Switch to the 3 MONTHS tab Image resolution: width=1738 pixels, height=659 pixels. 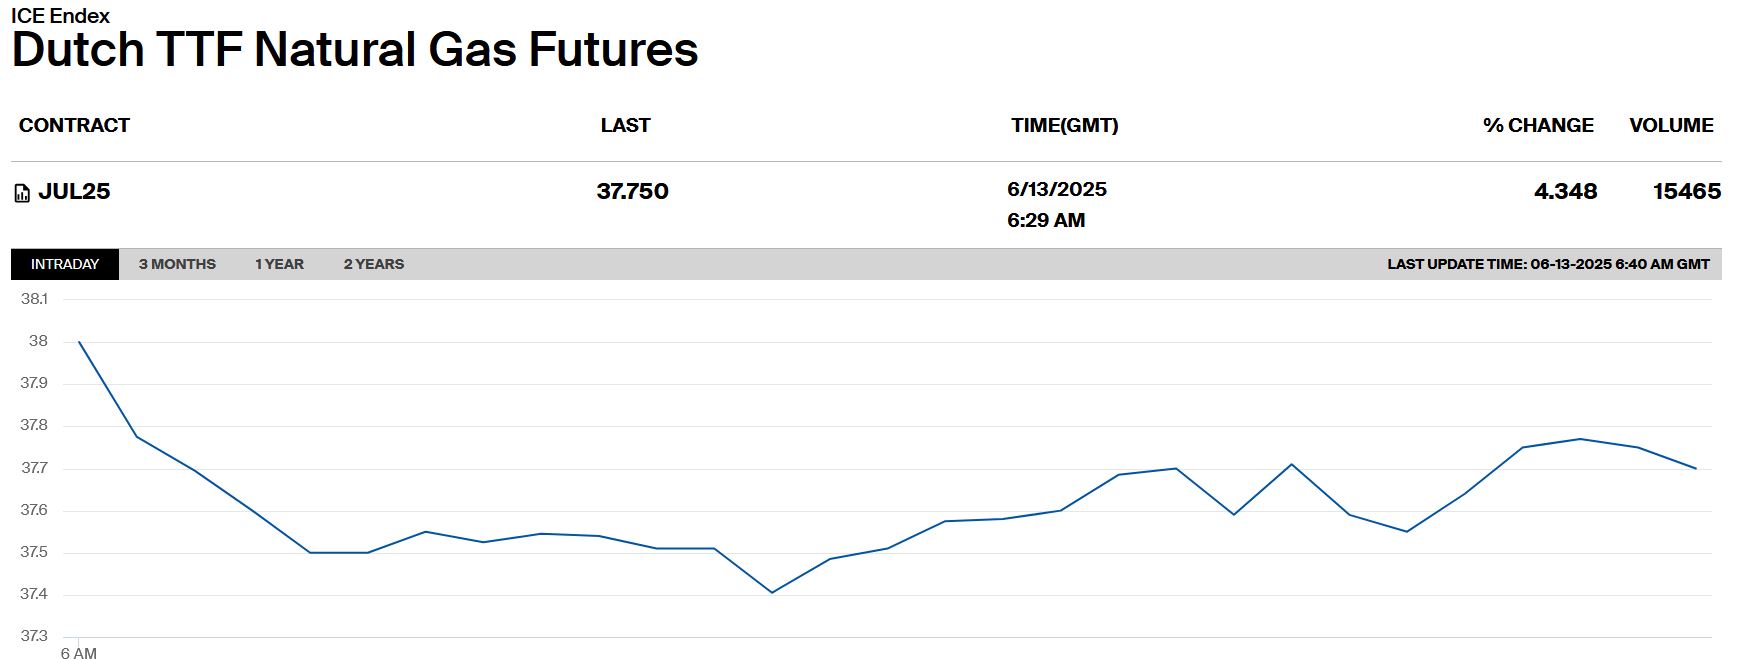click(x=177, y=264)
